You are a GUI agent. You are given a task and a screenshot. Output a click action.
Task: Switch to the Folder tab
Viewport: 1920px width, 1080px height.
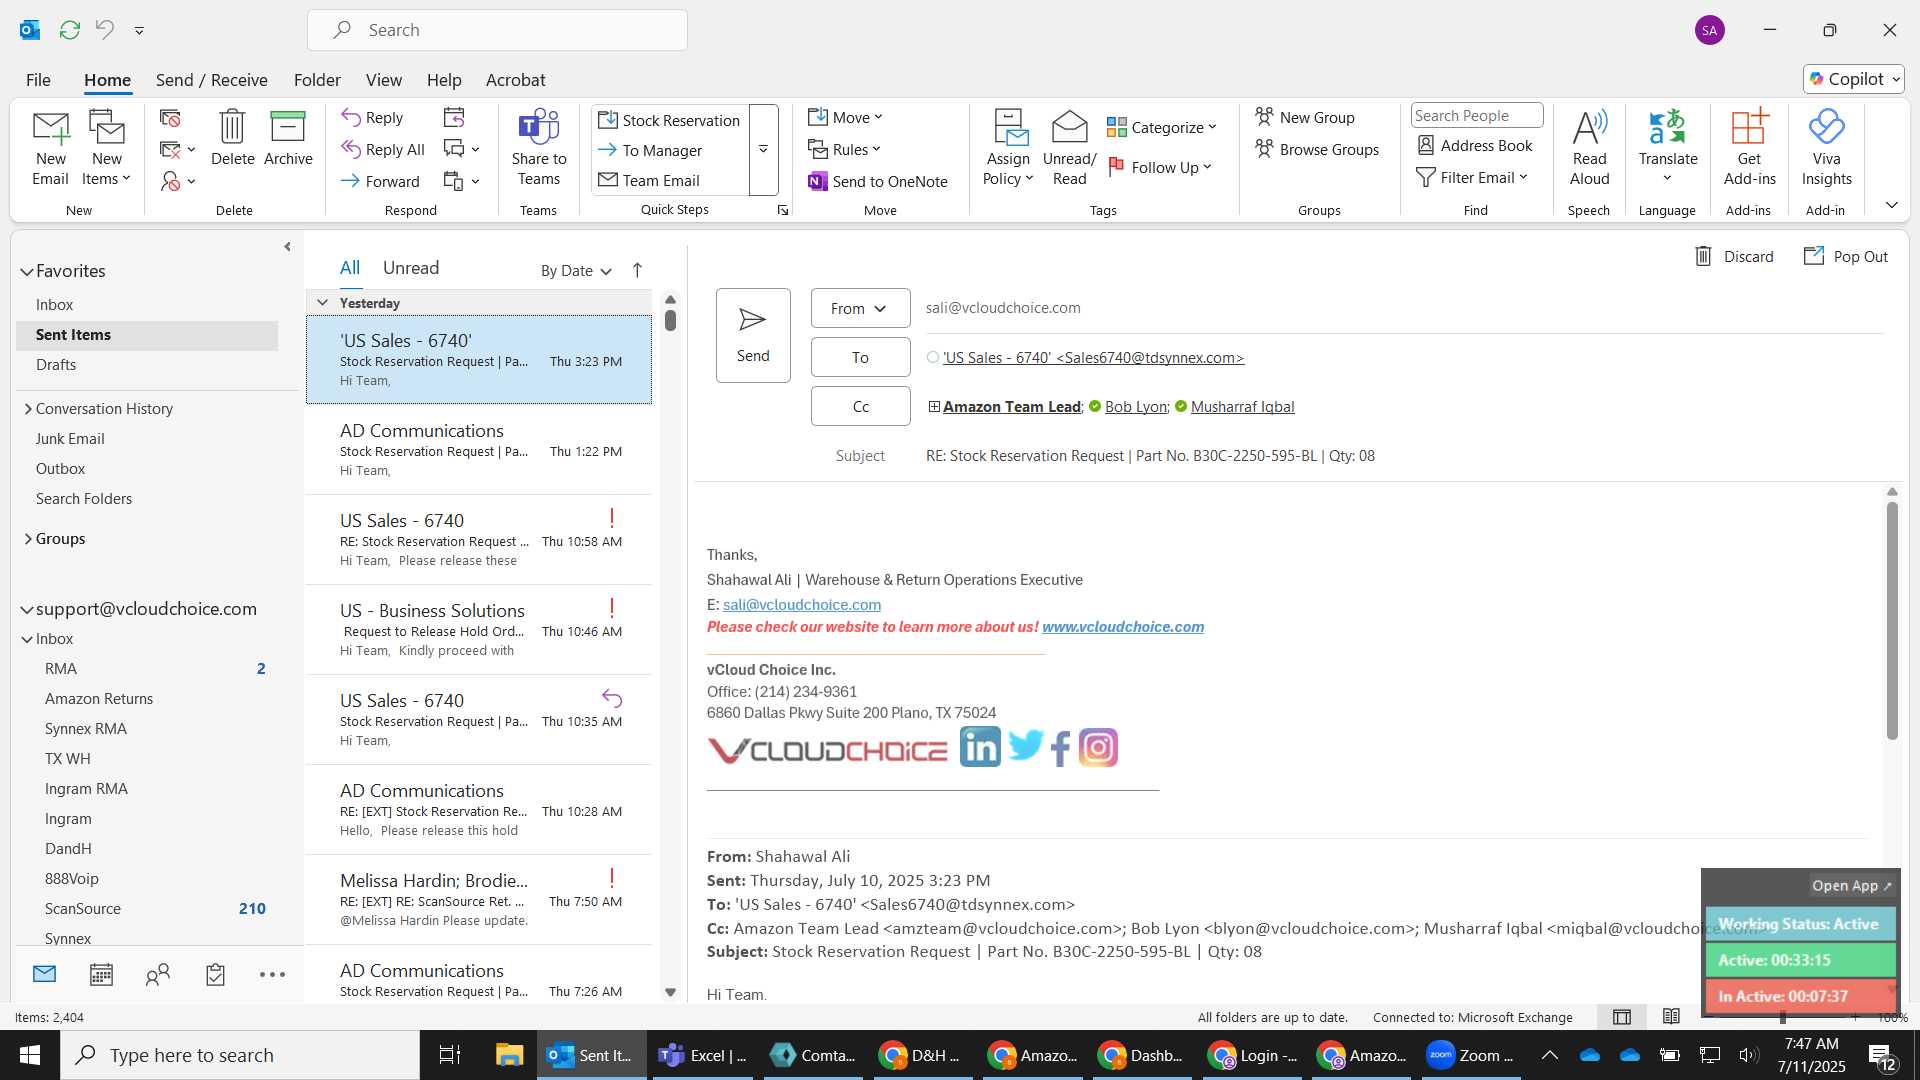tap(317, 79)
